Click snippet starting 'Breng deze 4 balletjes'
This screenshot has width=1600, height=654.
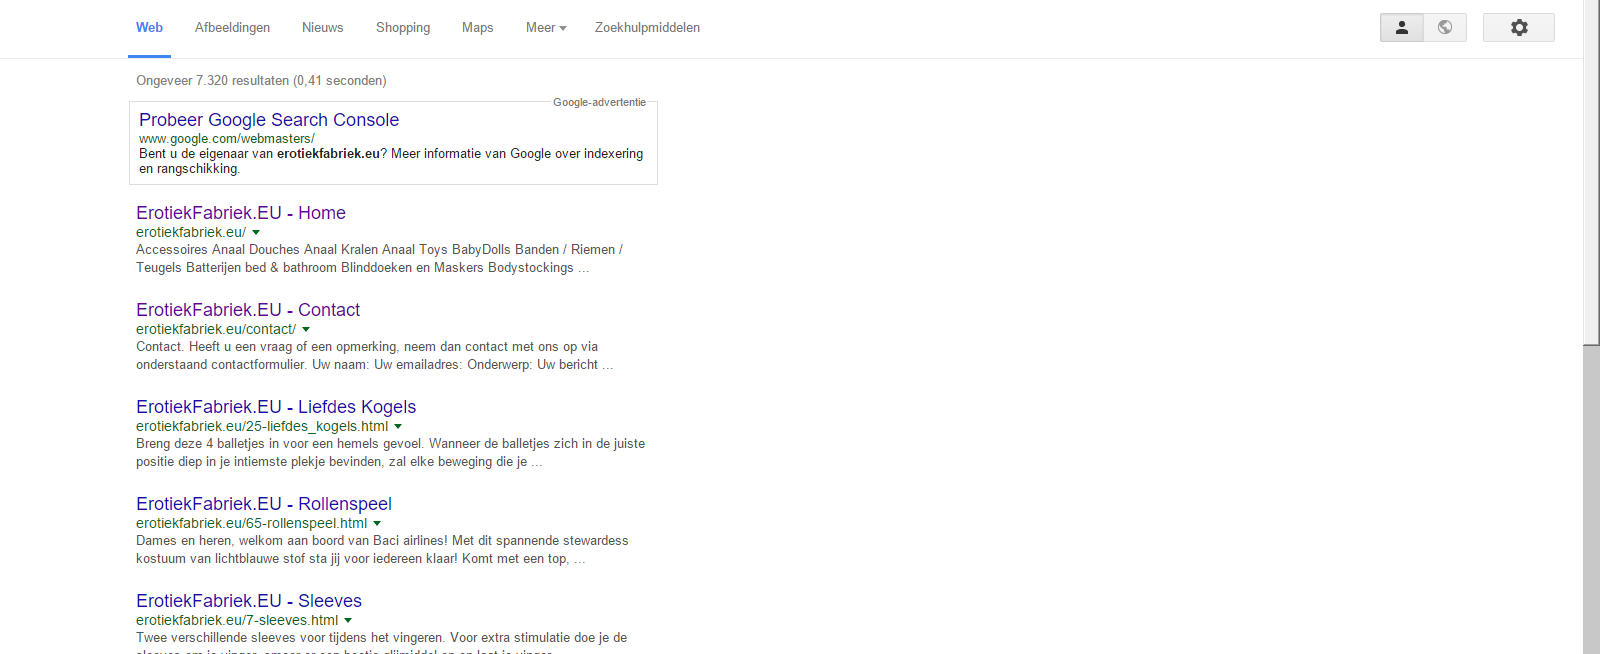click(390, 453)
